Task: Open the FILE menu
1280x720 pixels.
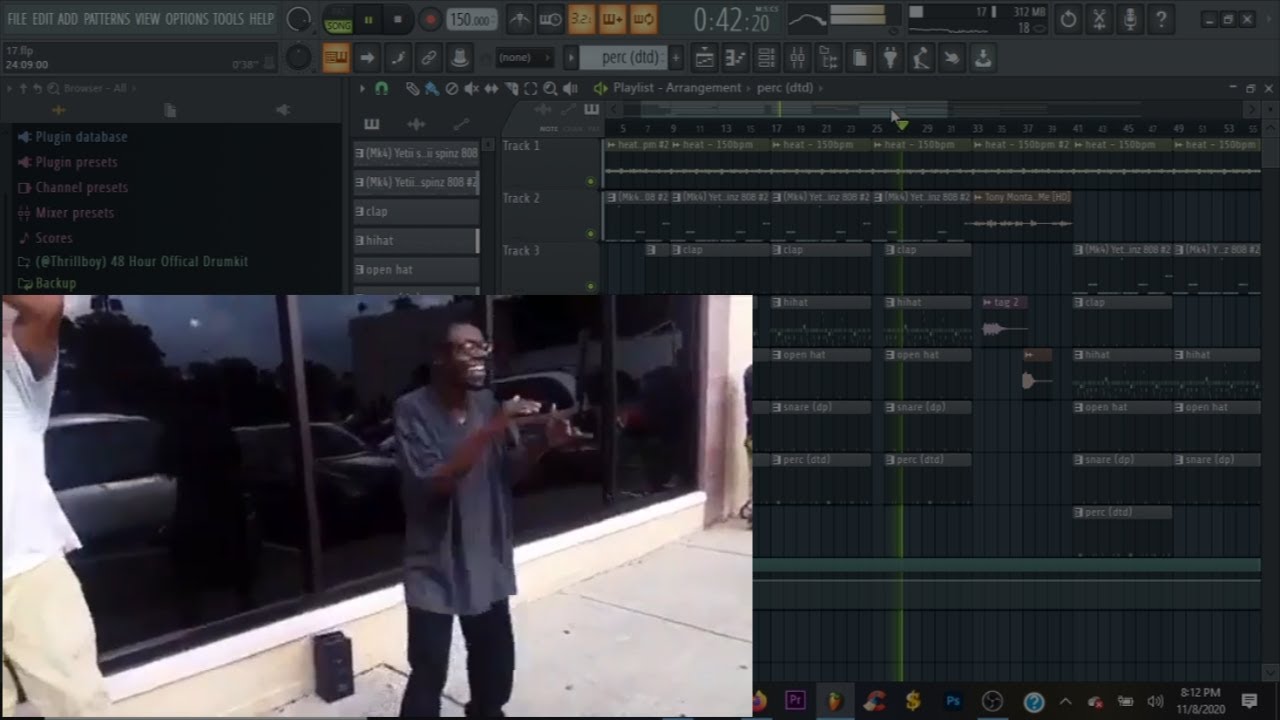Action: point(17,19)
